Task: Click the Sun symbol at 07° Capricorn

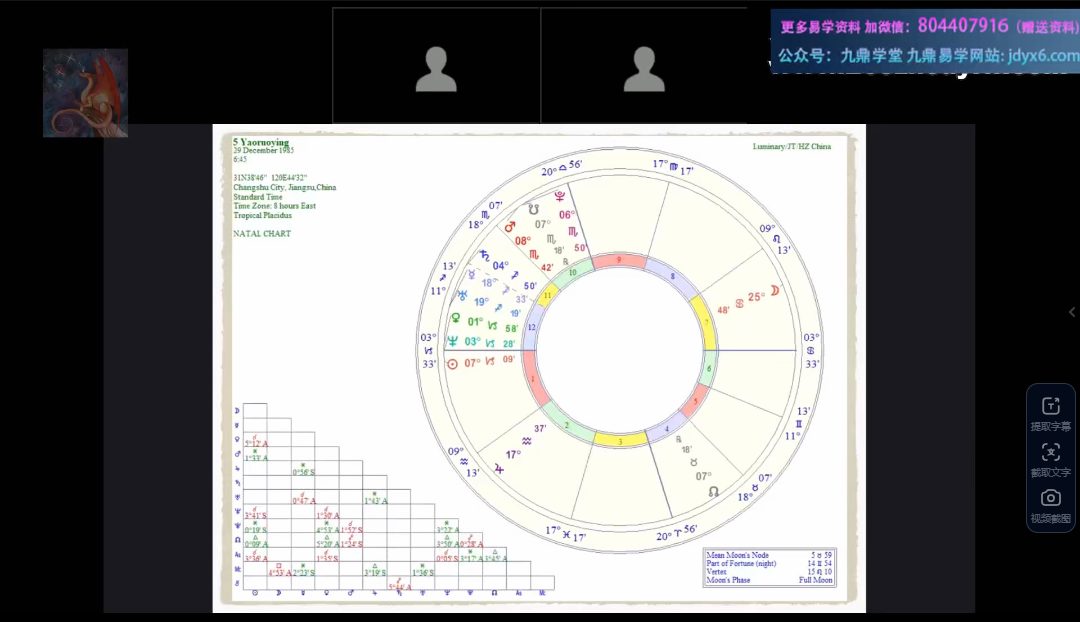Action: [451, 364]
